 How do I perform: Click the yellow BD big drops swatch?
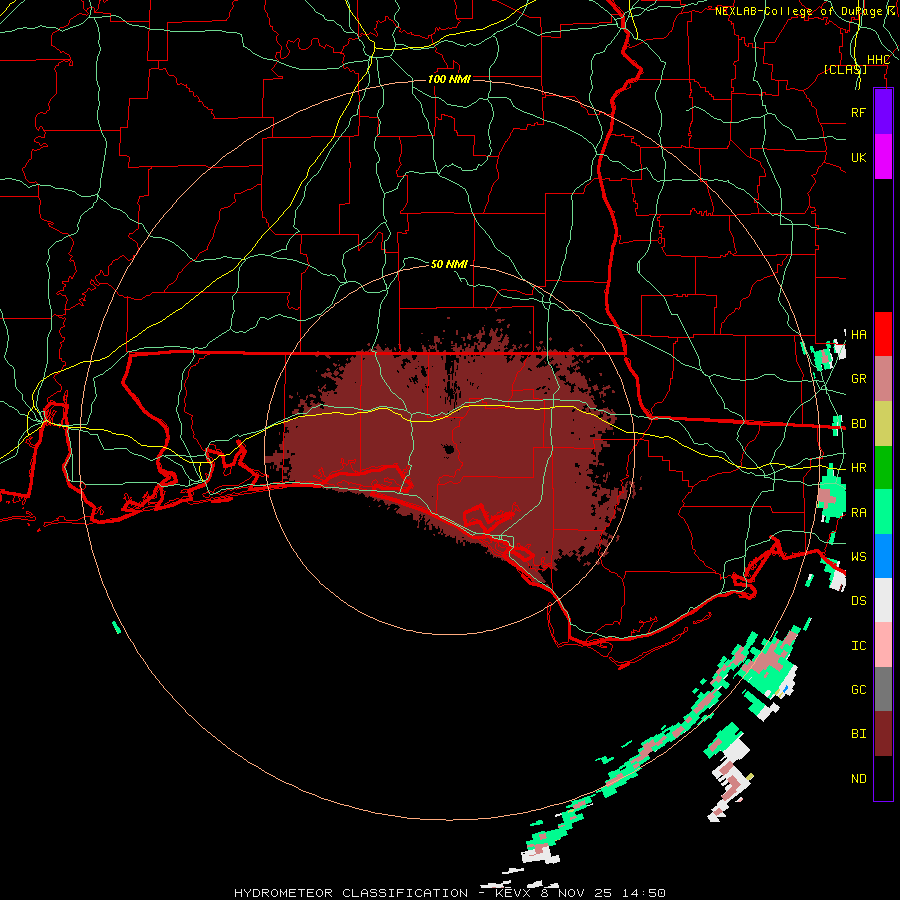pyautogui.click(x=883, y=424)
